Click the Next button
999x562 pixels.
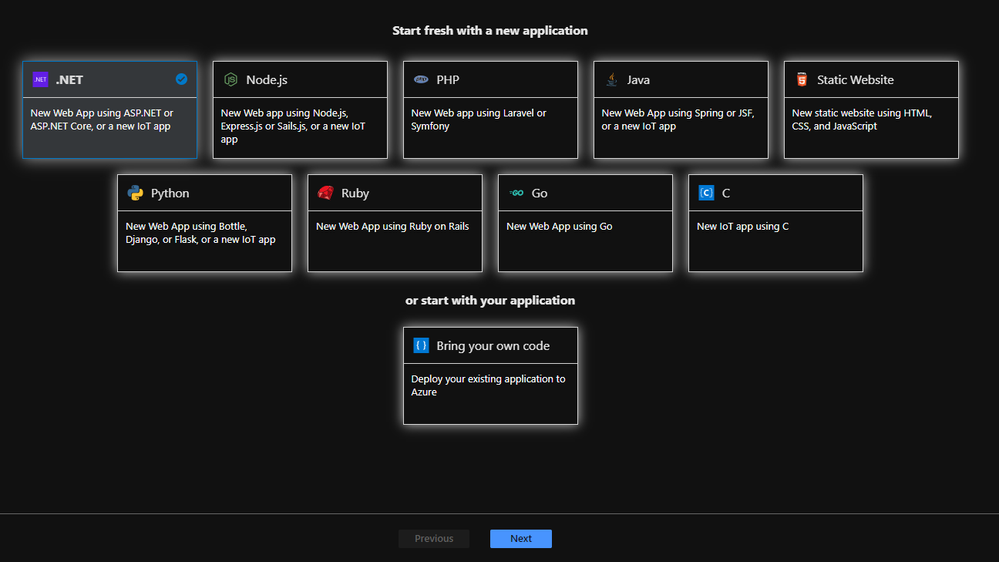(521, 538)
